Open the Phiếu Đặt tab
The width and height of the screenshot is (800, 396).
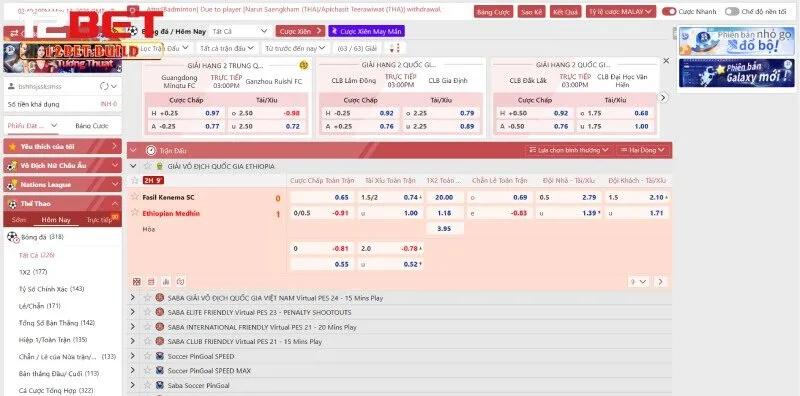[x=33, y=126]
